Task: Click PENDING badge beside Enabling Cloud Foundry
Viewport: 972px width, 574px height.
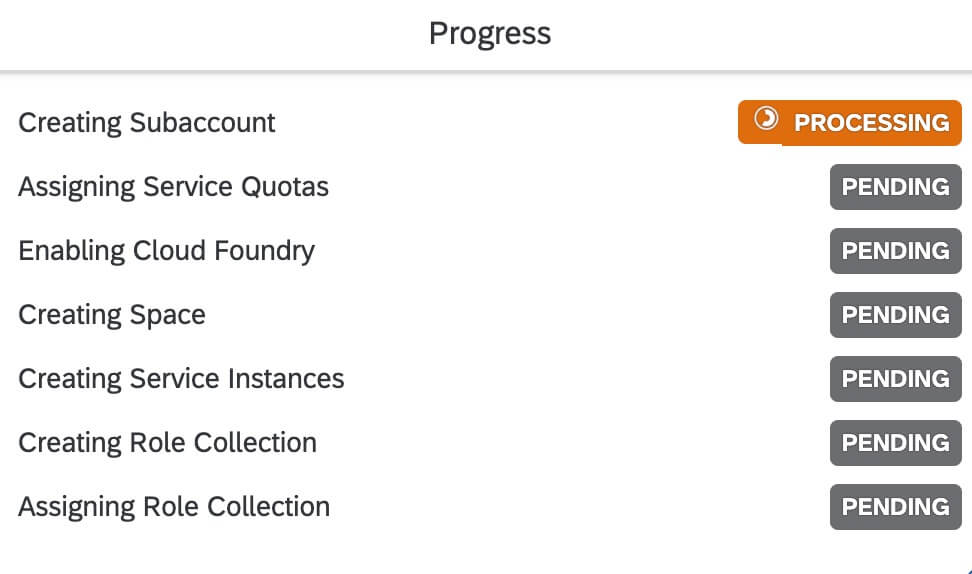Action: (896, 251)
